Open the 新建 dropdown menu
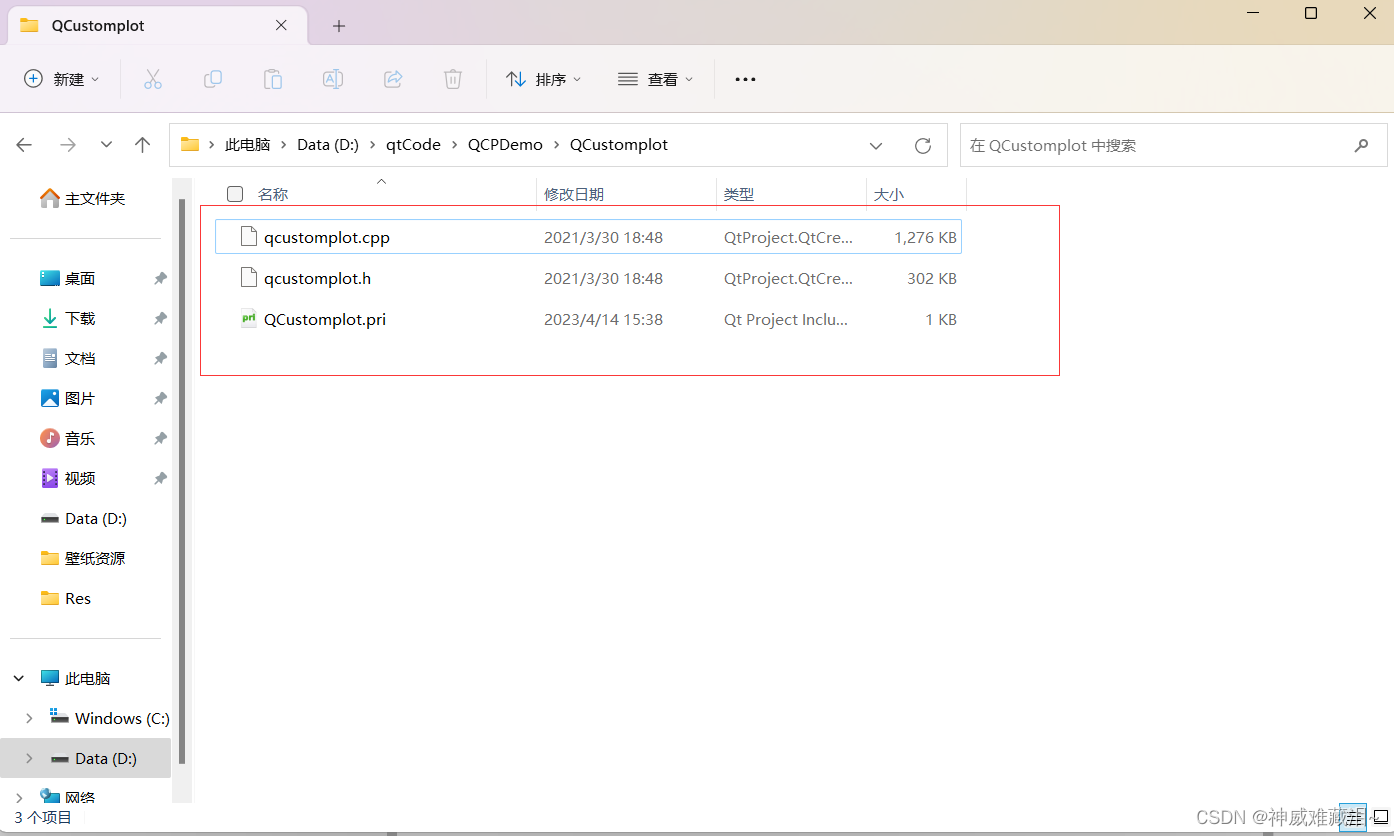Viewport: 1394px width, 836px height. coord(62,79)
